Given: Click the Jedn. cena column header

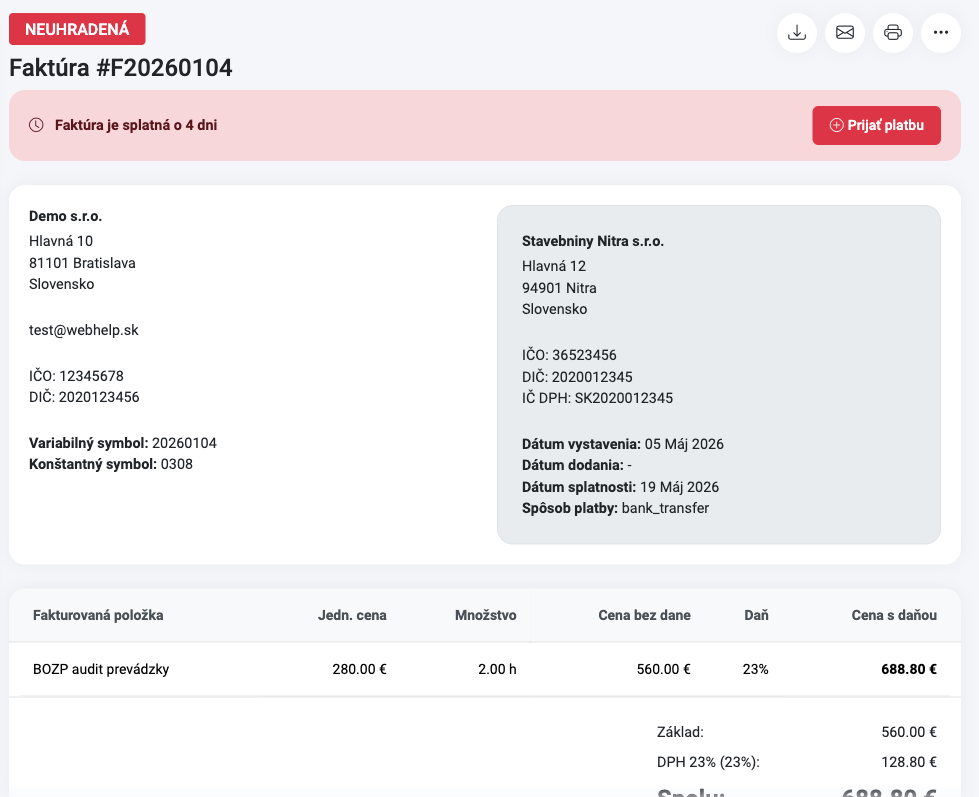Looking at the screenshot, I should pyautogui.click(x=352, y=615).
